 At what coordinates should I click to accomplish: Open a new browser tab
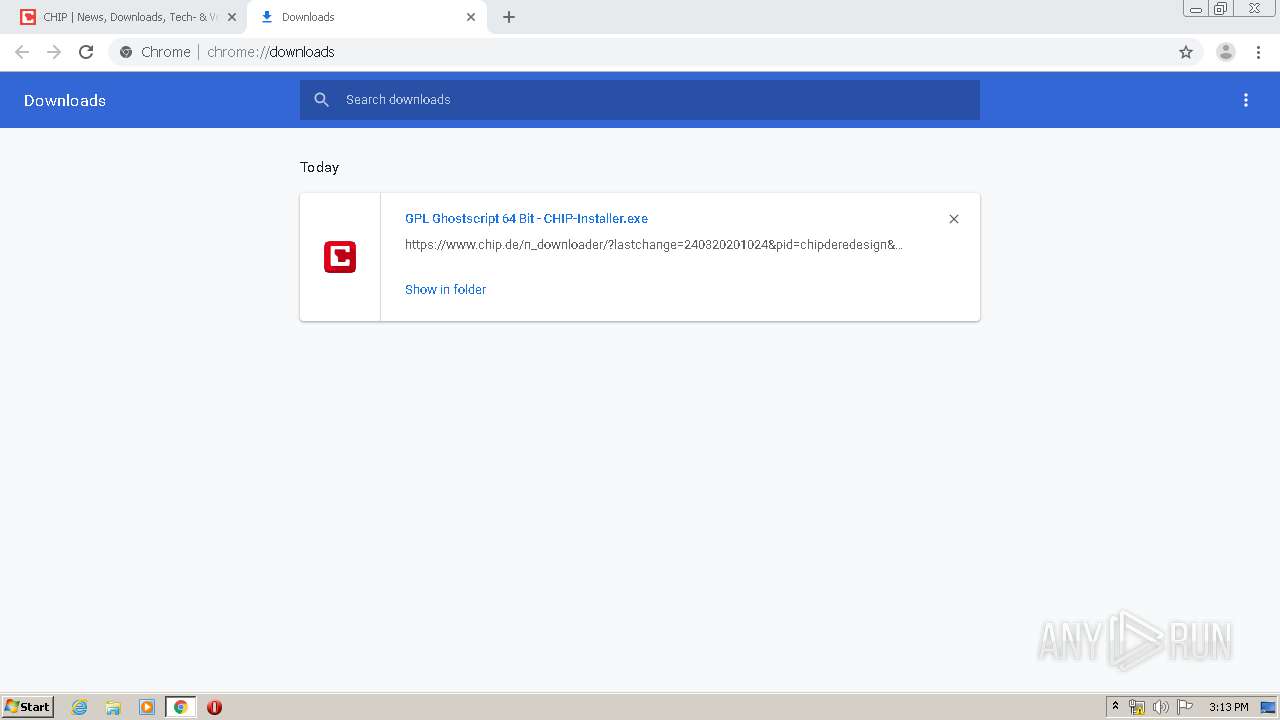(509, 17)
